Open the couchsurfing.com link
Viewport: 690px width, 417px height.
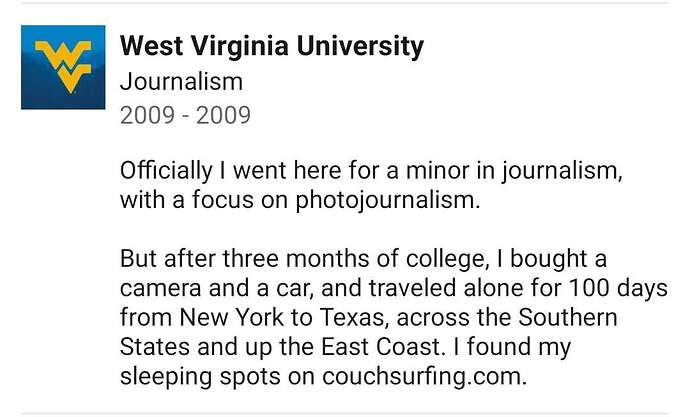pos(424,377)
